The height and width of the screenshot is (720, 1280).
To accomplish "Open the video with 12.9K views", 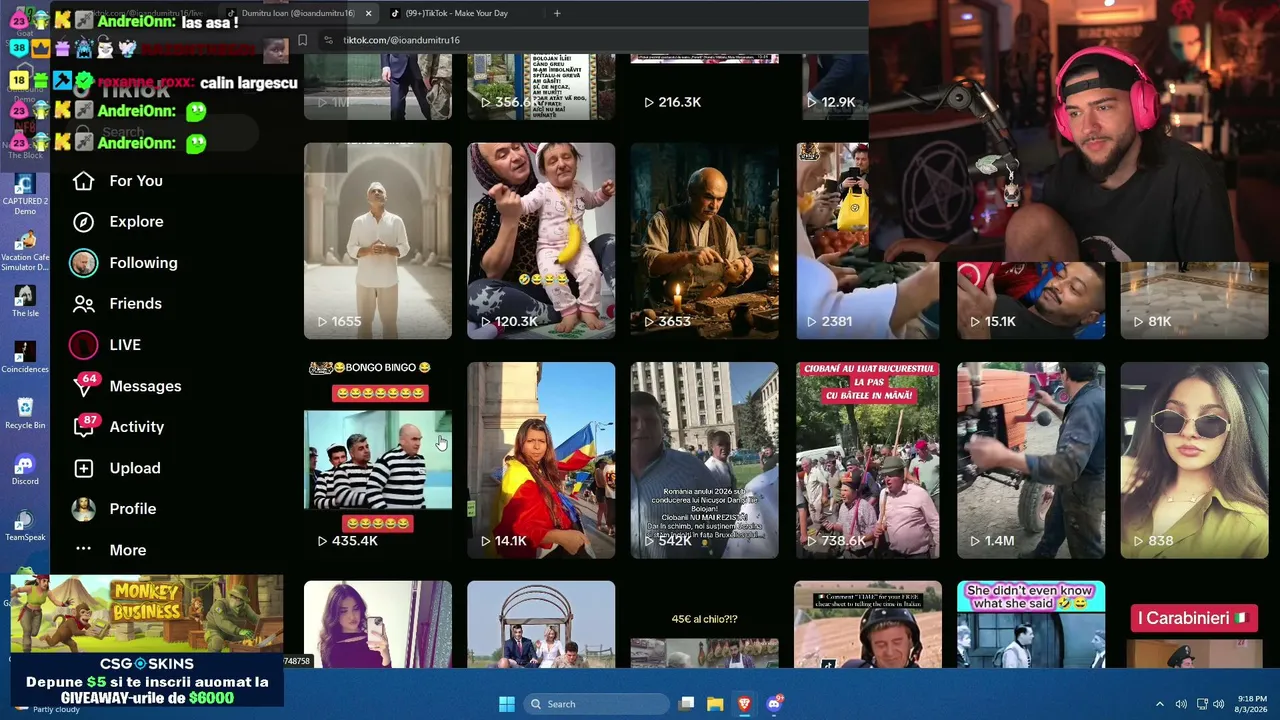I will (x=834, y=87).
